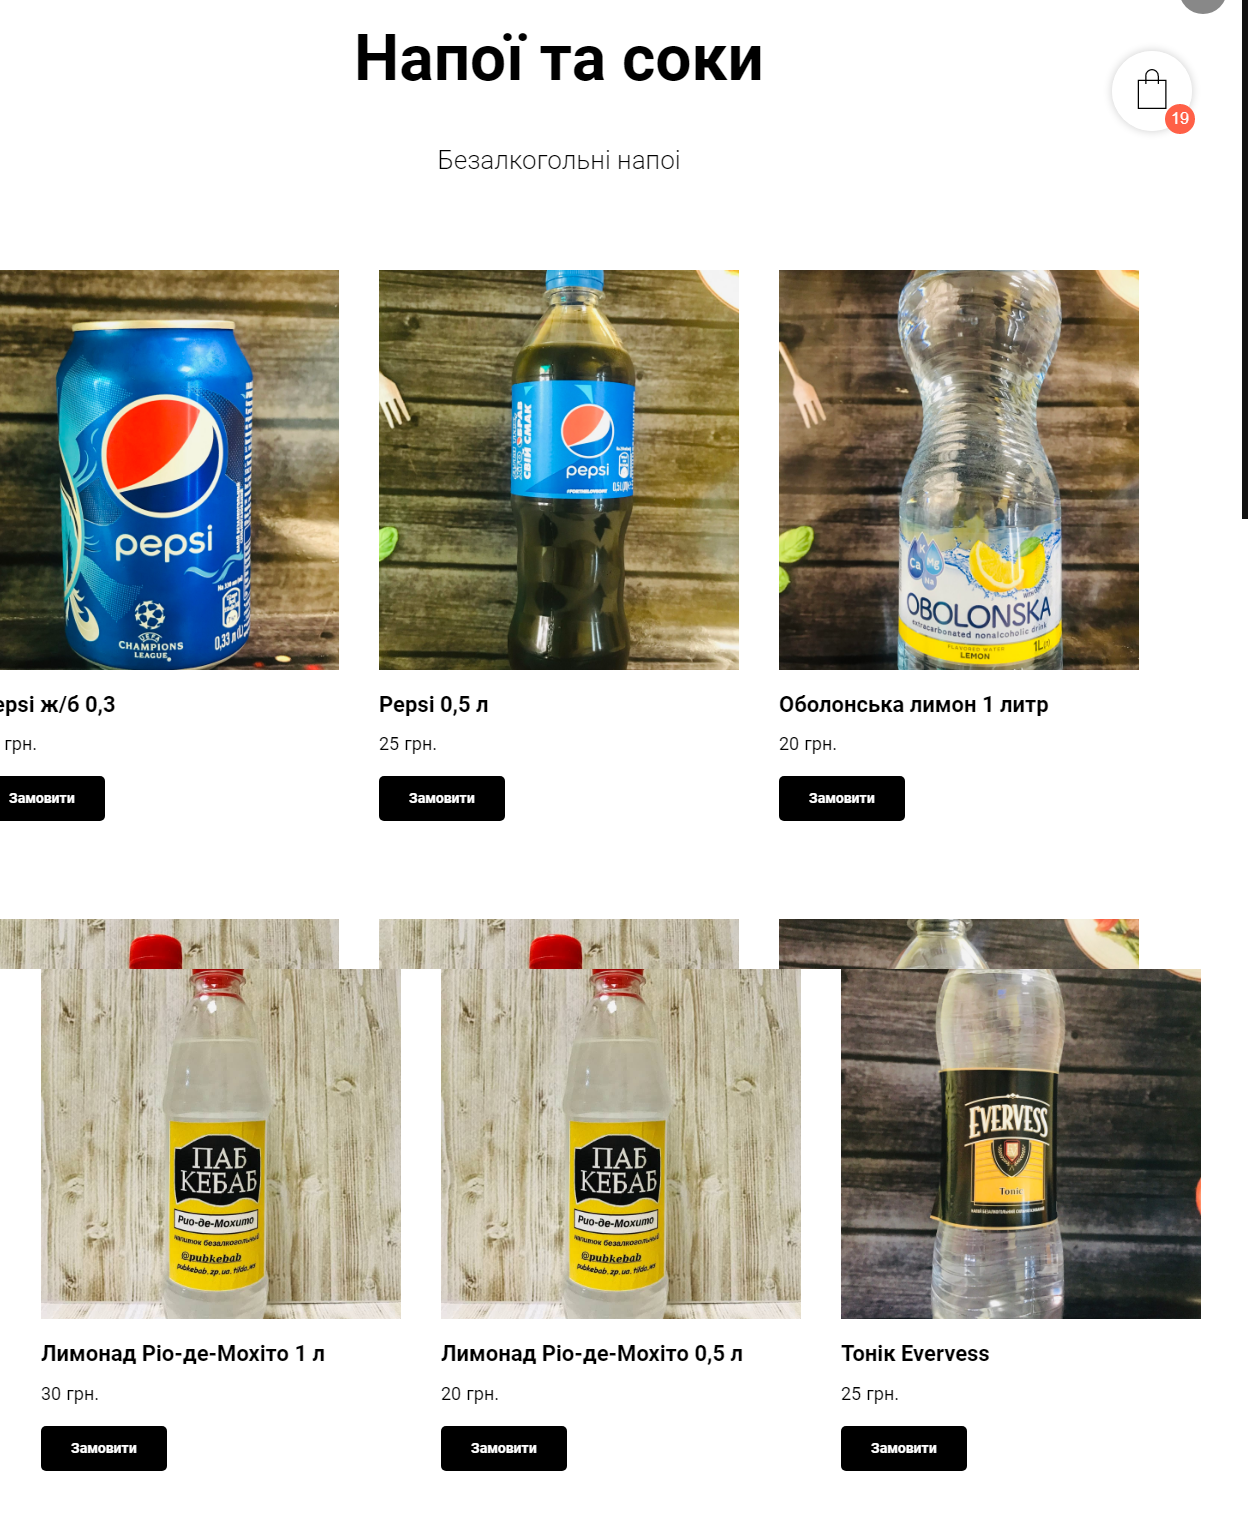1248x1537 pixels.
Task: Open the Pepsi can product image
Action: [x=169, y=470]
